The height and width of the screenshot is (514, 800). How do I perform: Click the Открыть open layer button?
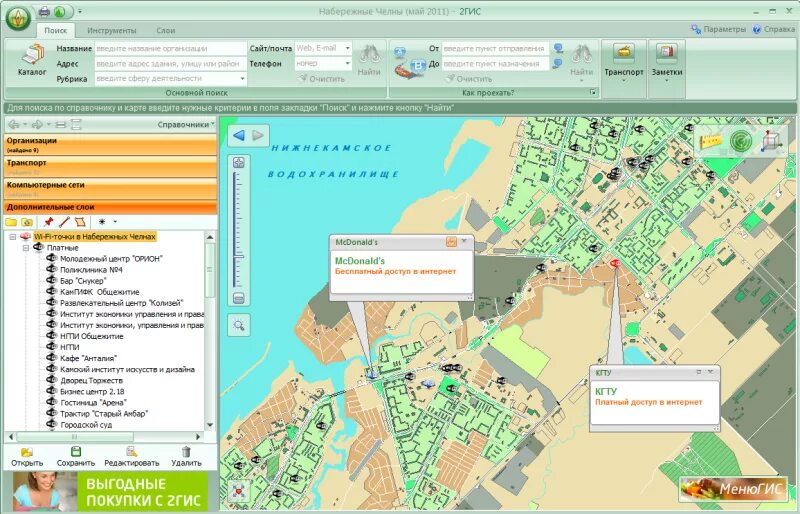pyautogui.click(x=27, y=456)
